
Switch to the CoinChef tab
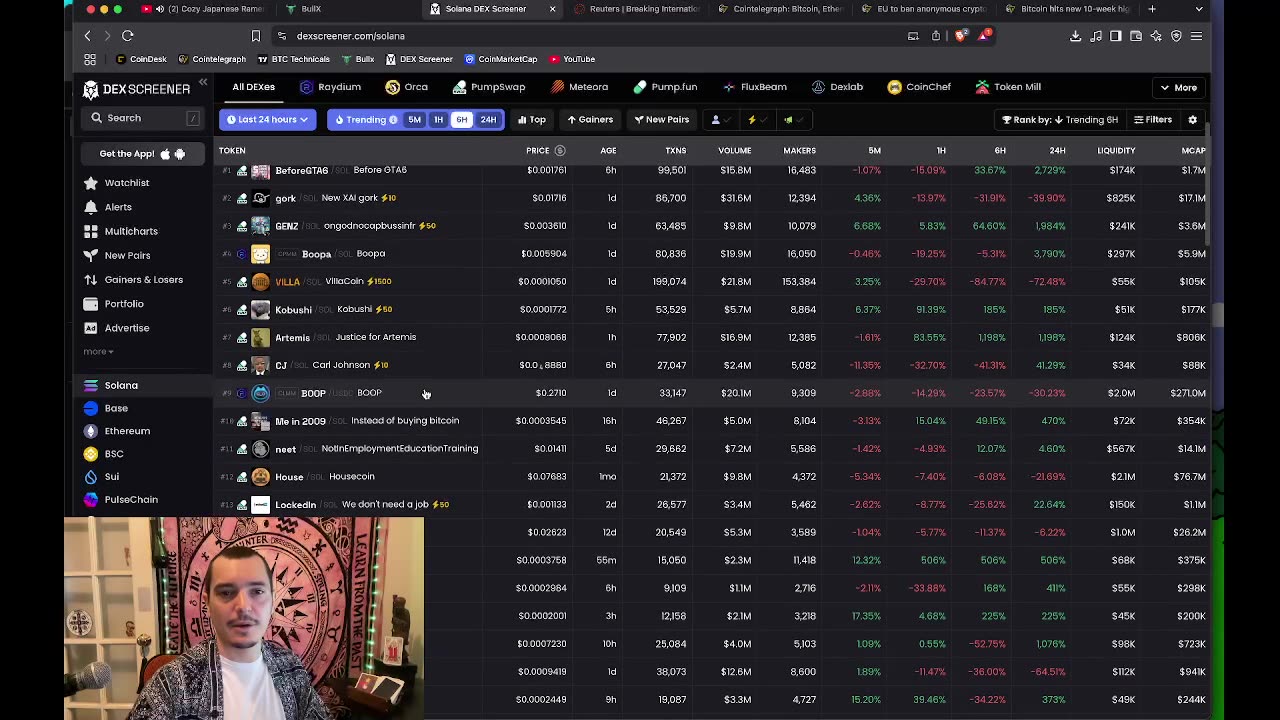pyautogui.click(x=919, y=87)
